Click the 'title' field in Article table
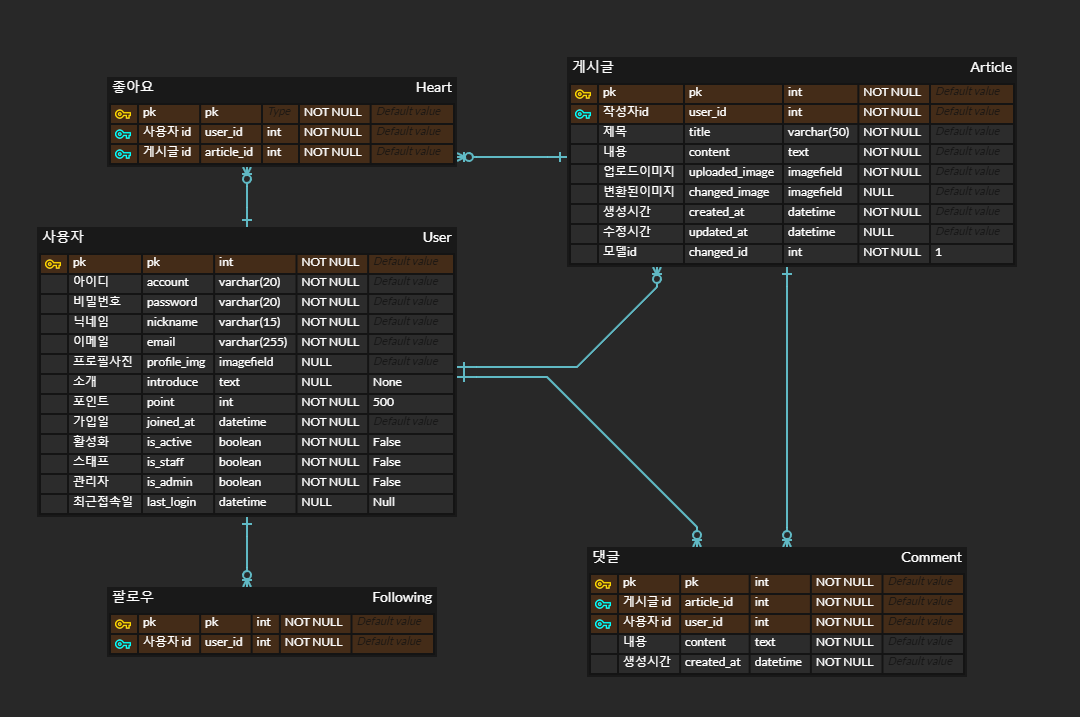Screen dimensions: 1080x717 (732, 132)
